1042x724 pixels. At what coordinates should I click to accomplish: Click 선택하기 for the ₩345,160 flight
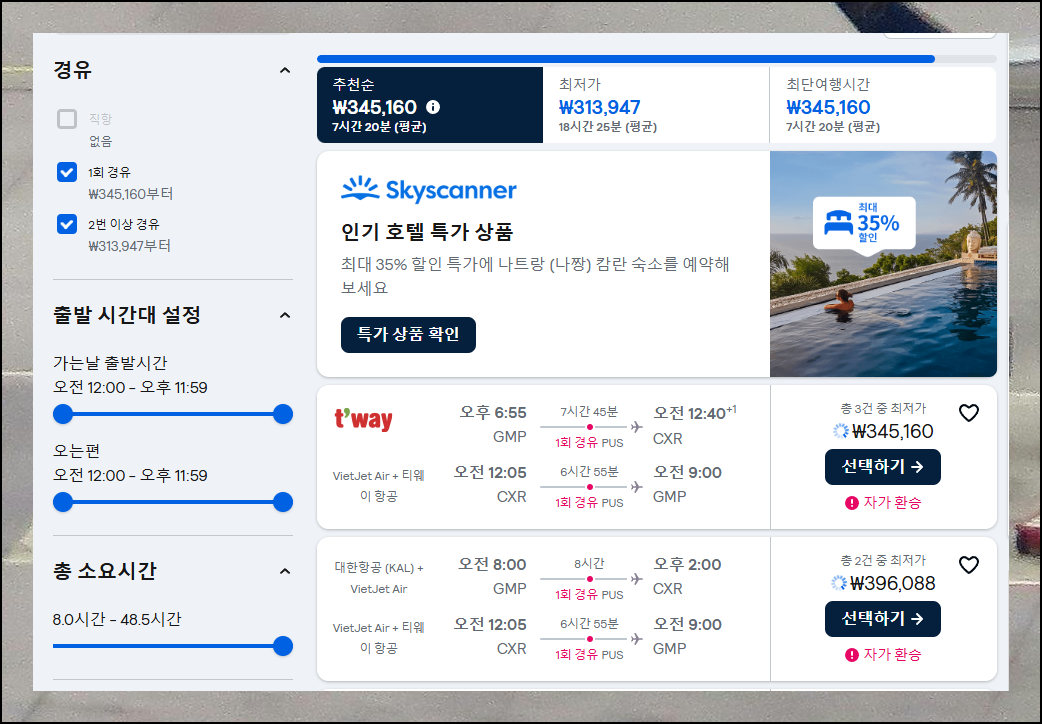(x=883, y=467)
